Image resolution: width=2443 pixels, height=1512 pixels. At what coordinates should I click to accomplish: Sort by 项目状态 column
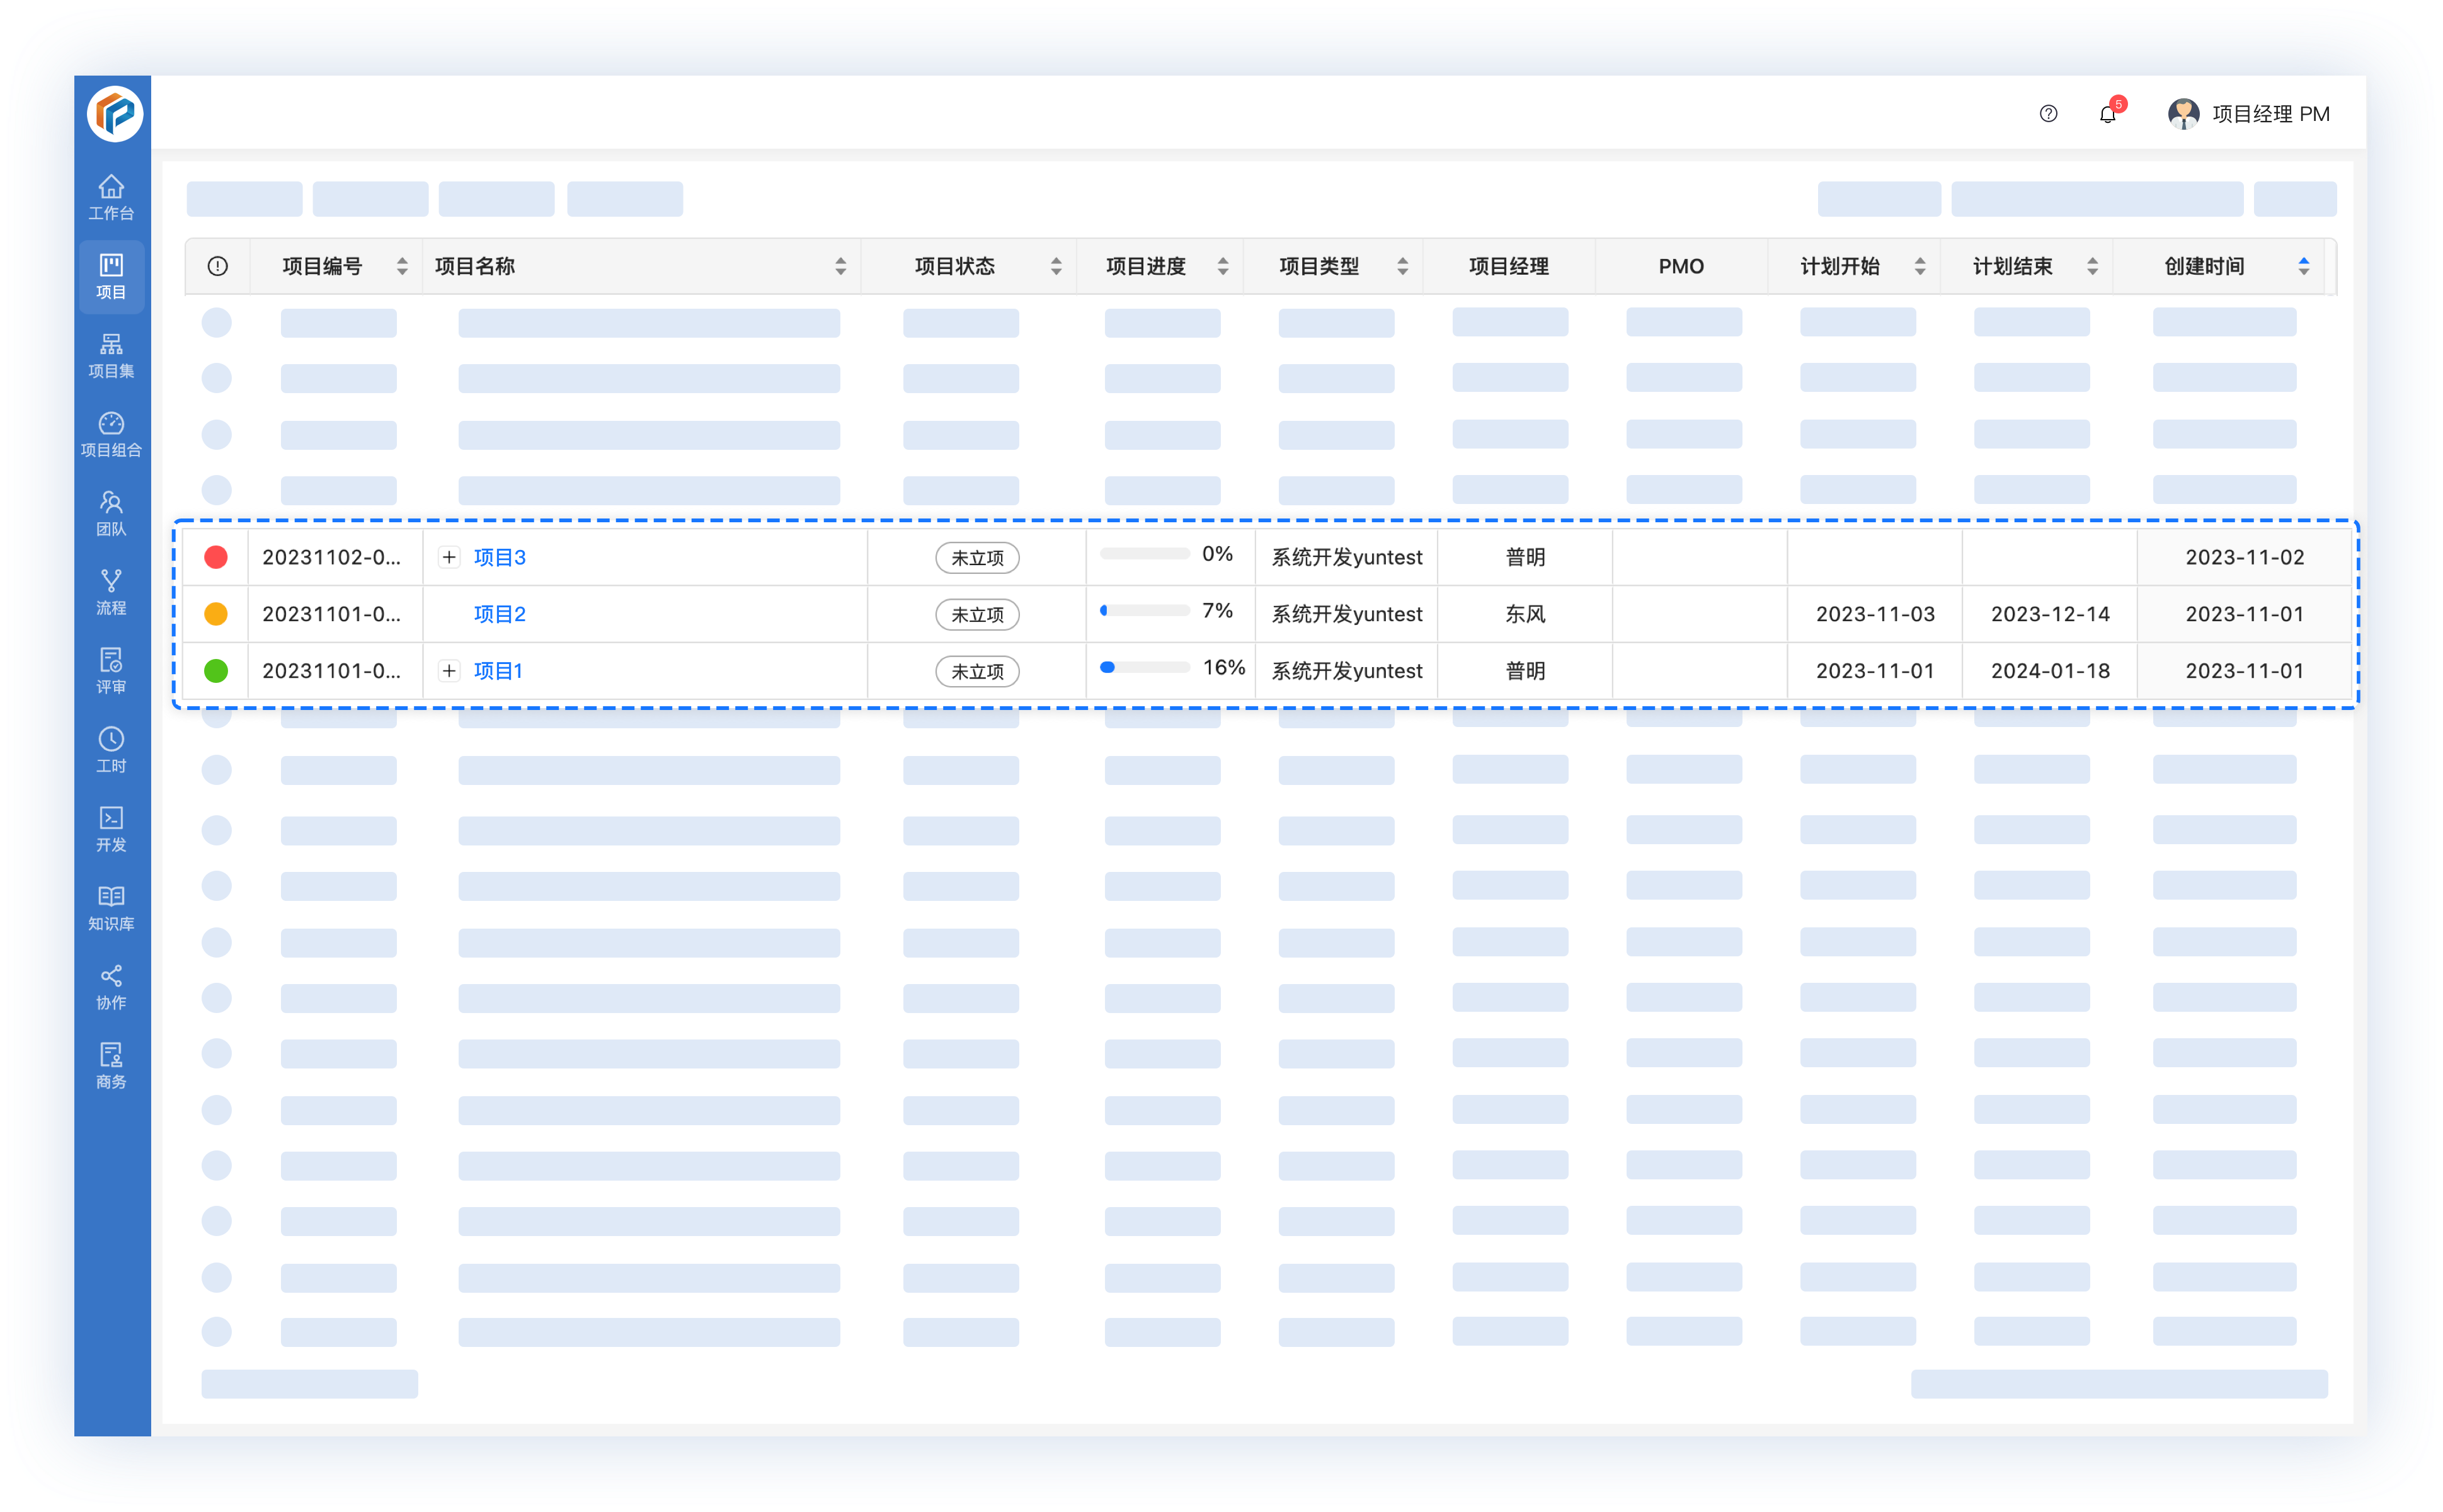1056,266
